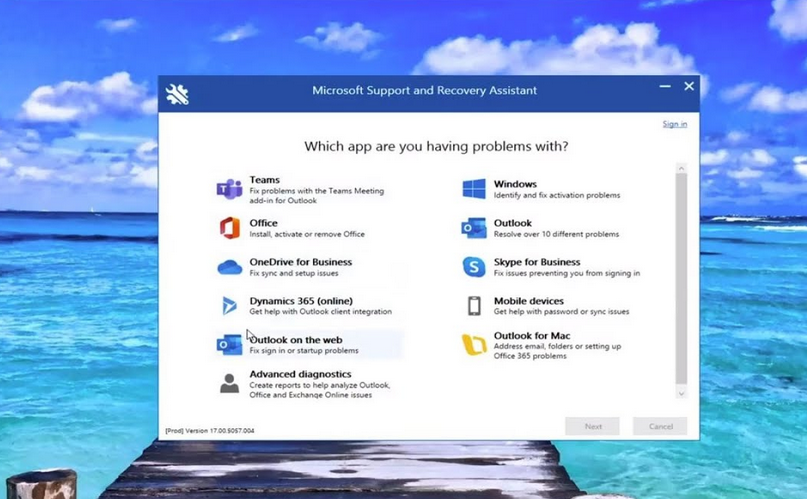The height and width of the screenshot is (499, 807).
Task: Click 'Fix sign in or startup problems' text
Action: point(304,350)
